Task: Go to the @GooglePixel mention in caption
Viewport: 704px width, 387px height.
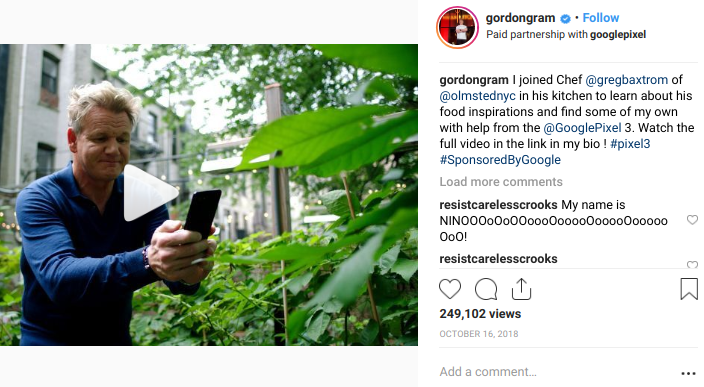Action: coord(582,128)
